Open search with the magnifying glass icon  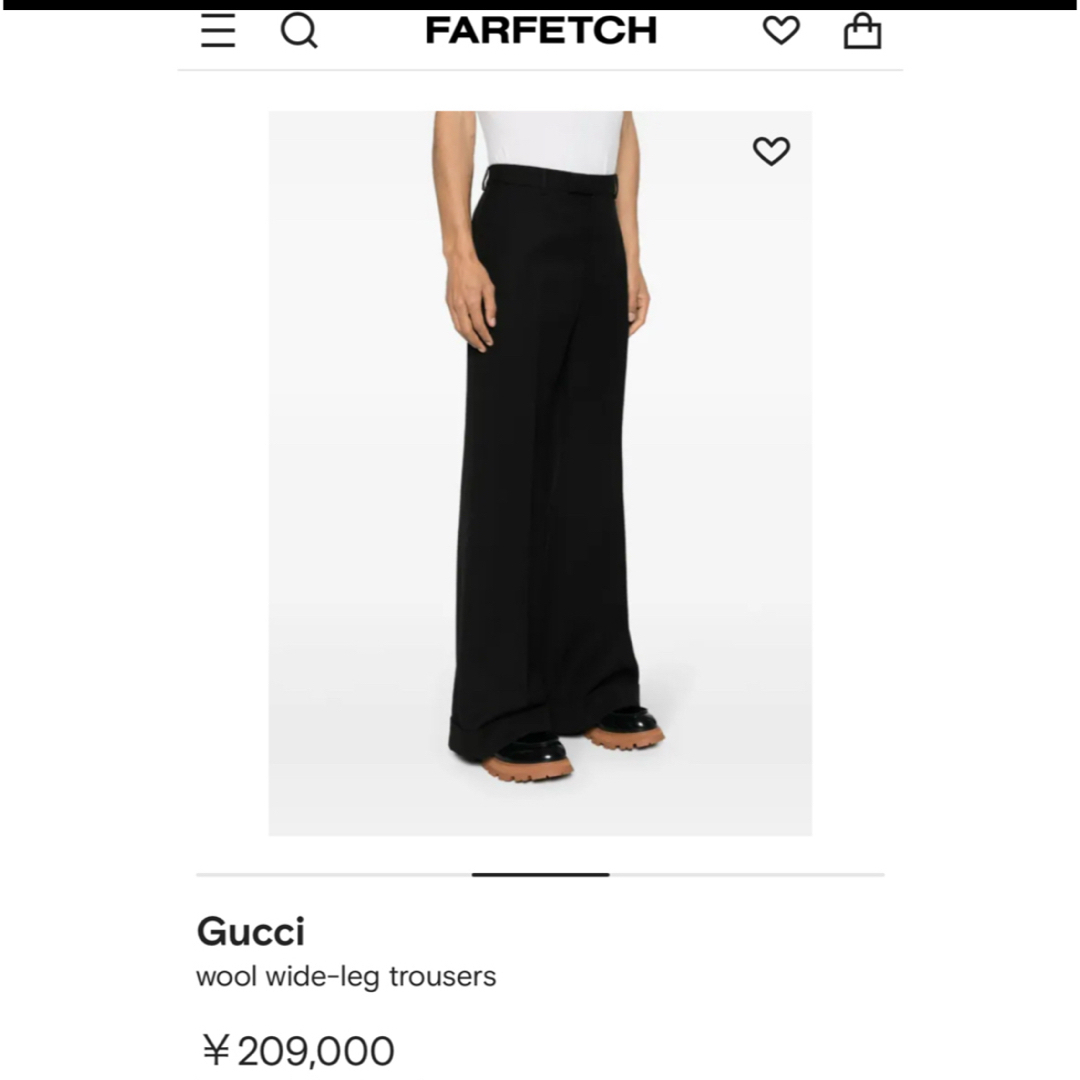coord(299,31)
